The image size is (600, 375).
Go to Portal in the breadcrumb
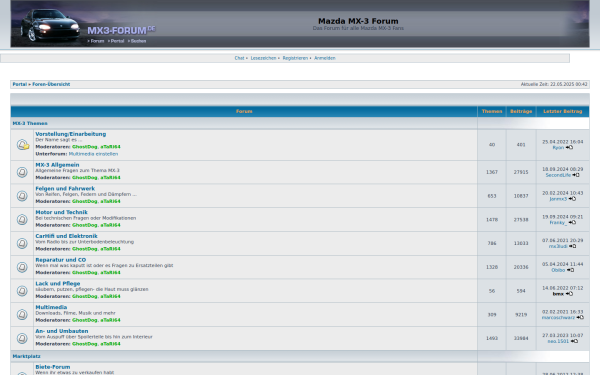pyautogui.click(x=20, y=84)
